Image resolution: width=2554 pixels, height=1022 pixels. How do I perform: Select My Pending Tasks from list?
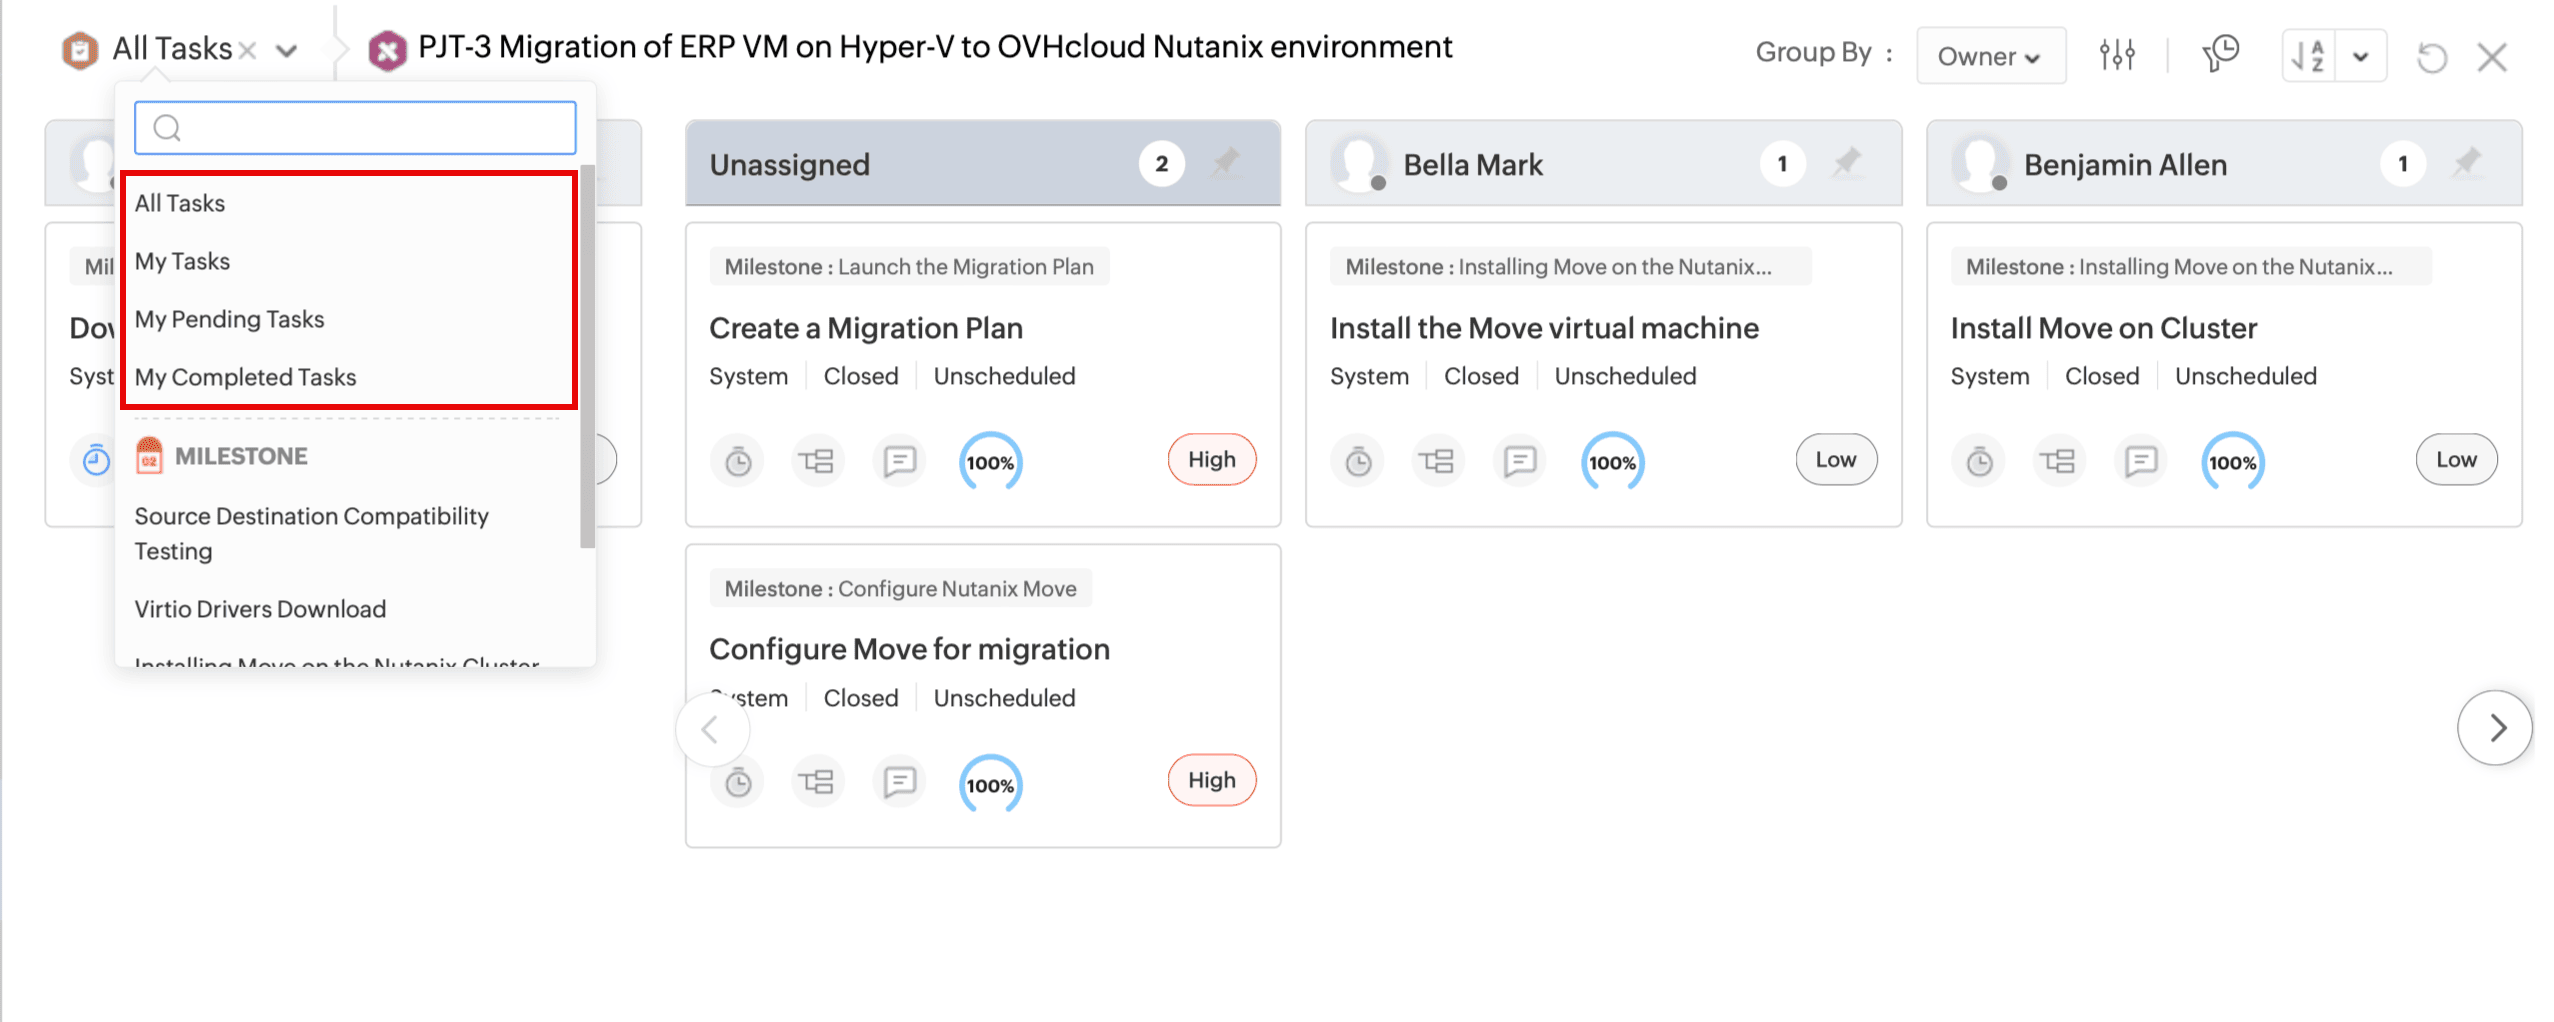pos(229,319)
